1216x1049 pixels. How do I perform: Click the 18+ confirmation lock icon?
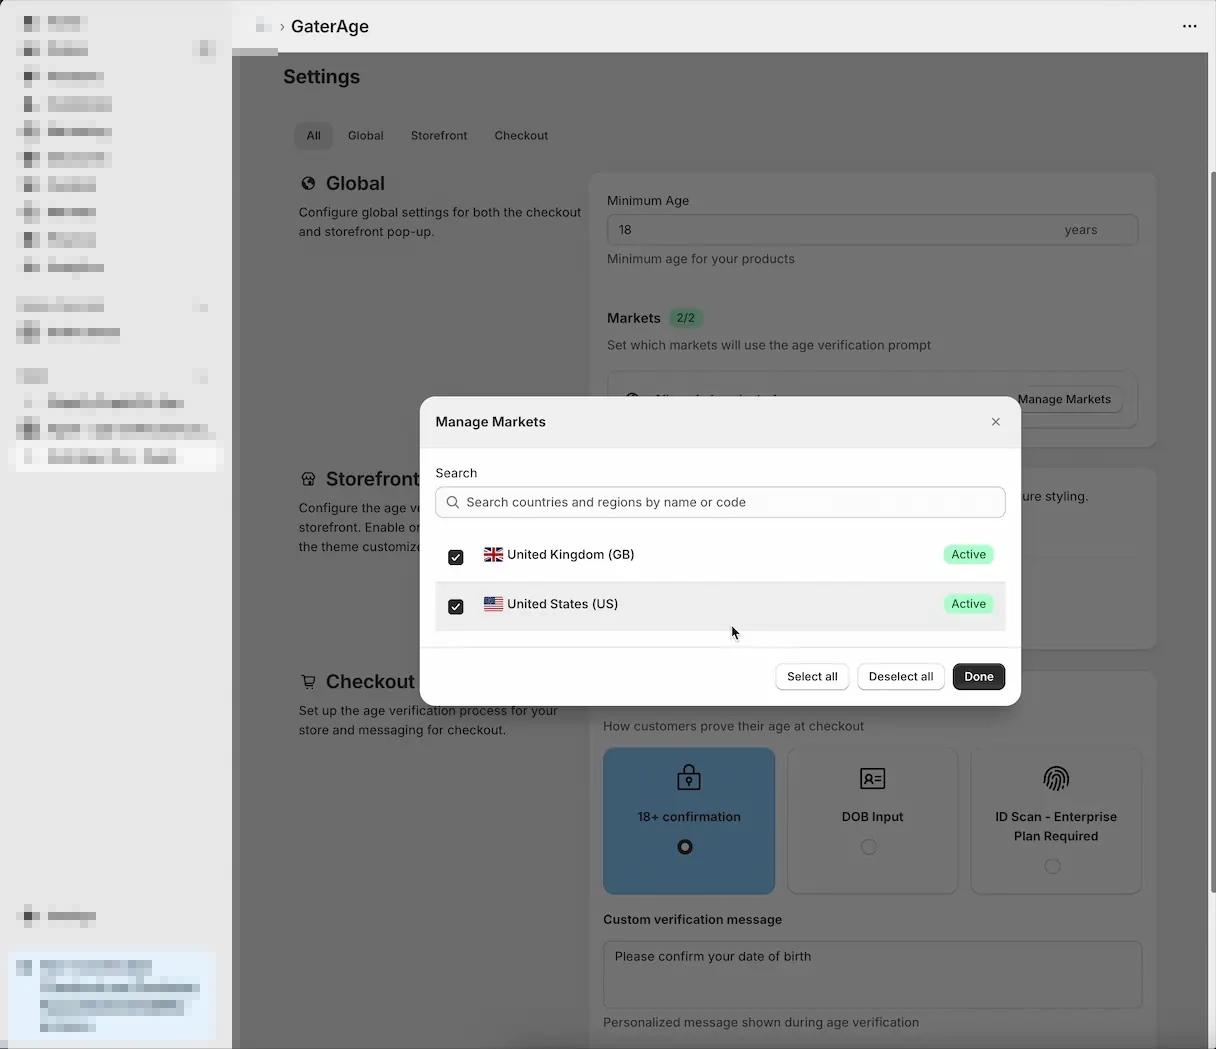pos(689,777)
